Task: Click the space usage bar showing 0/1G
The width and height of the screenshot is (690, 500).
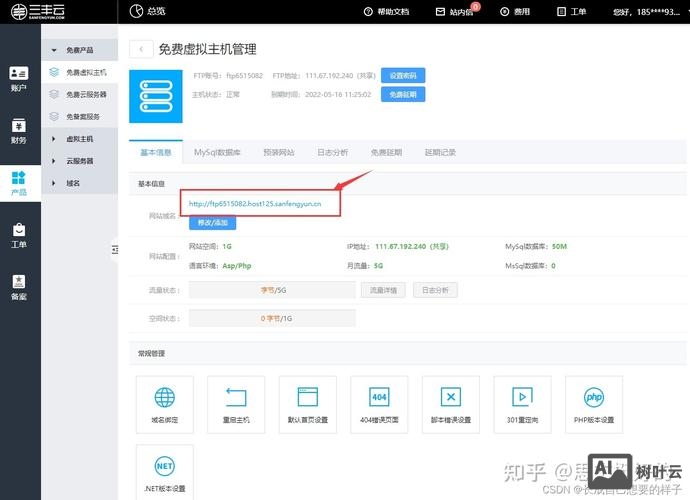Action: 272,318
